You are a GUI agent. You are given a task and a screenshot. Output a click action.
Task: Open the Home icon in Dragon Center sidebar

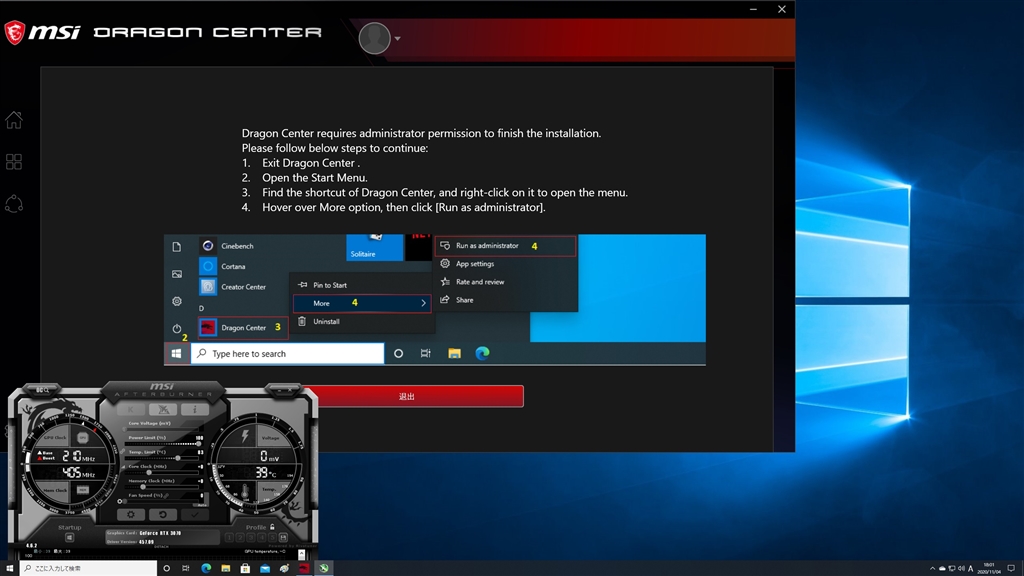[14, 120]
